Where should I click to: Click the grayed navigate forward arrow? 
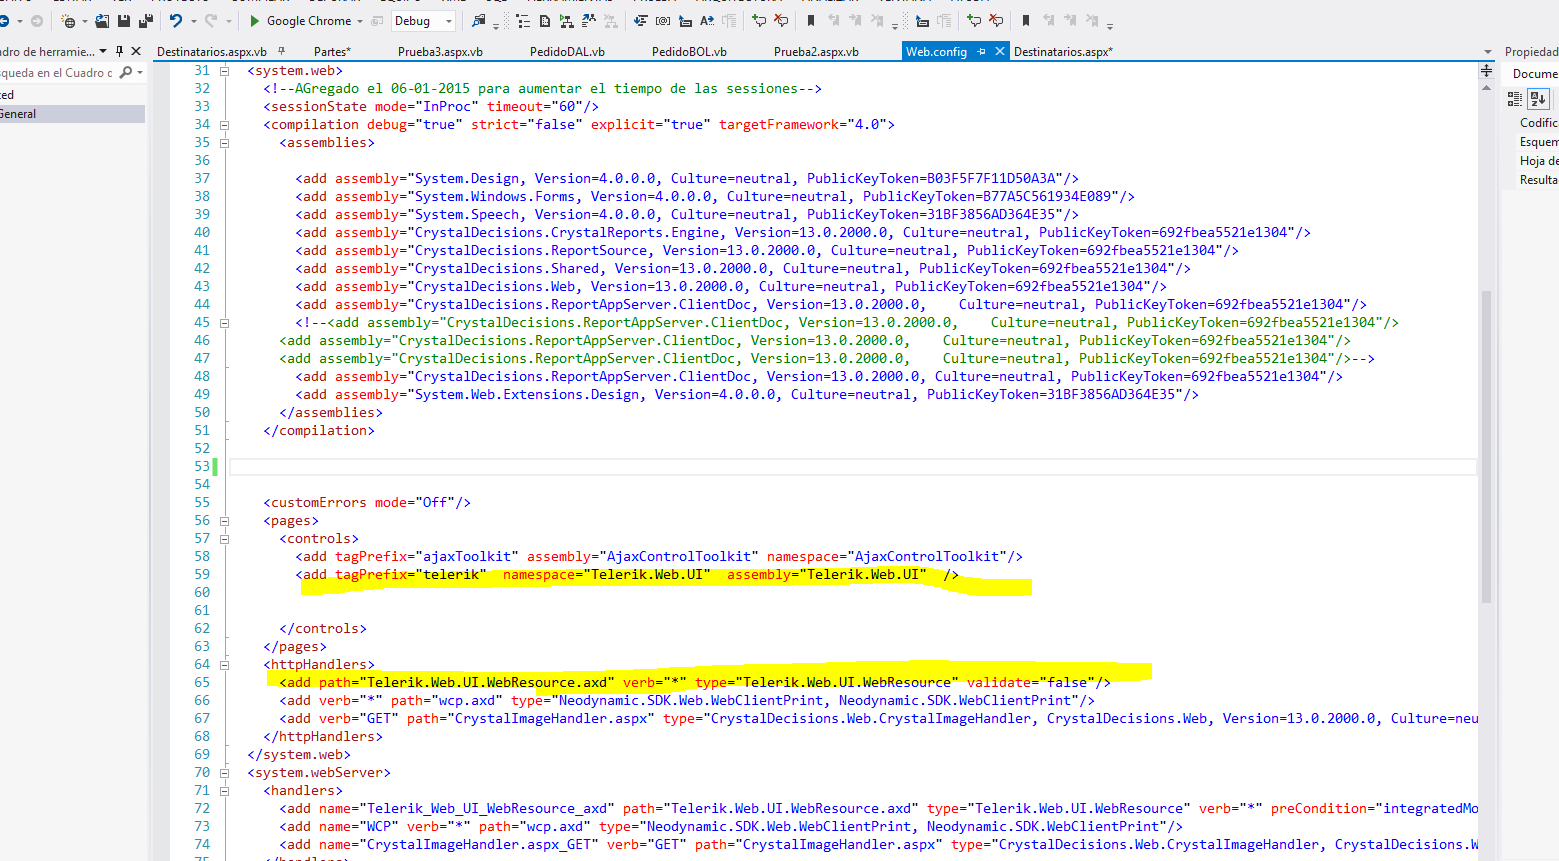(x=37, y=21)
